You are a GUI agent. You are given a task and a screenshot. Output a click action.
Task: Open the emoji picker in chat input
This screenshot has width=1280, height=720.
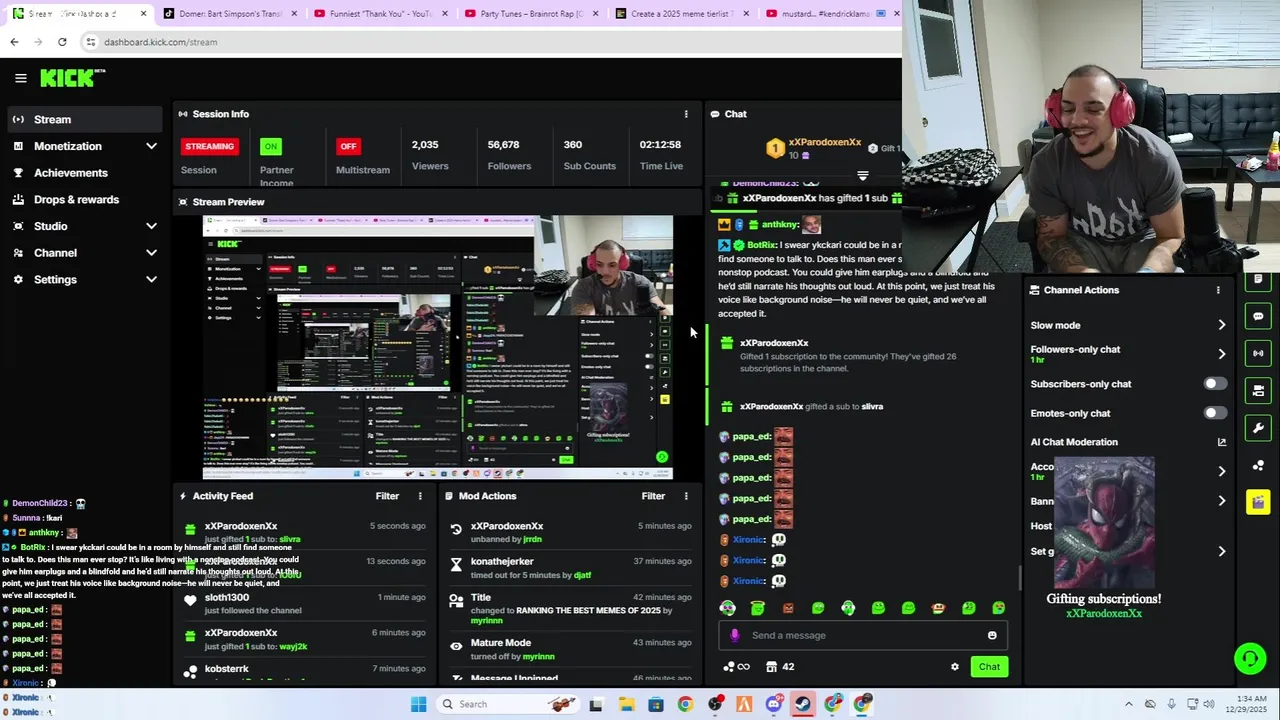tap(992, 635)
